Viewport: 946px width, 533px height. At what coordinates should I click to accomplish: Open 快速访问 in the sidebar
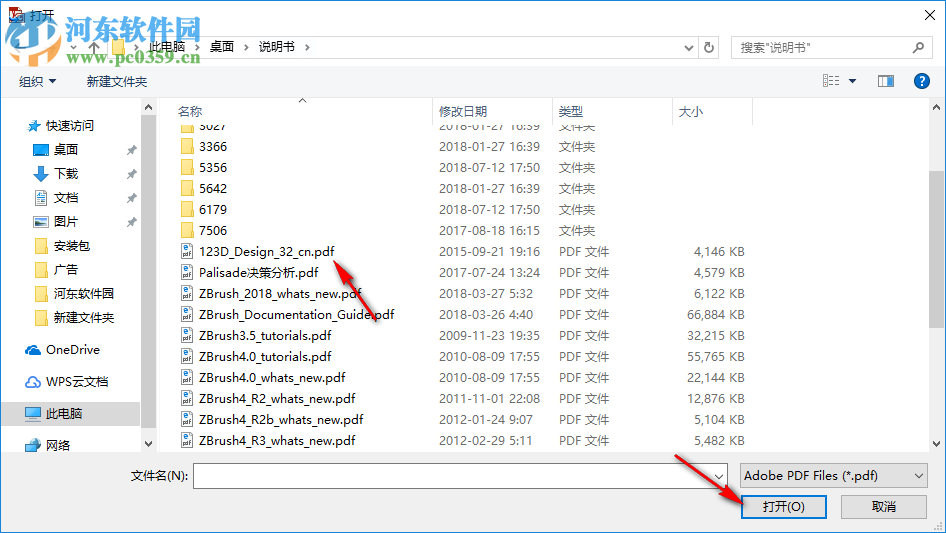[70, 126]
